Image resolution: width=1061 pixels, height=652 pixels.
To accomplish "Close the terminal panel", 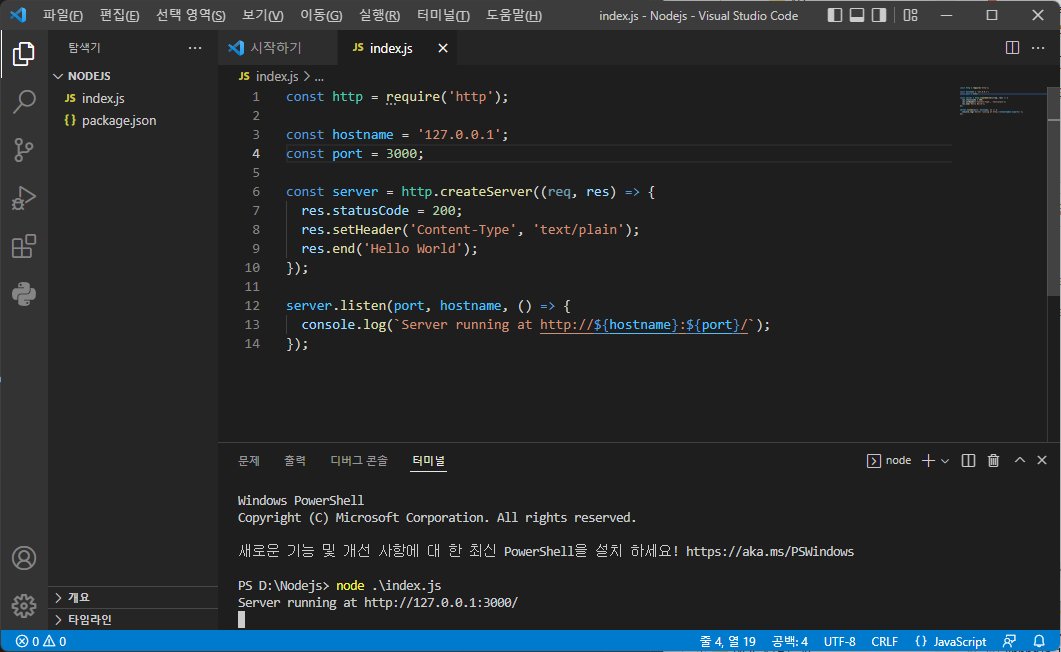I will tap(1042, 460).
